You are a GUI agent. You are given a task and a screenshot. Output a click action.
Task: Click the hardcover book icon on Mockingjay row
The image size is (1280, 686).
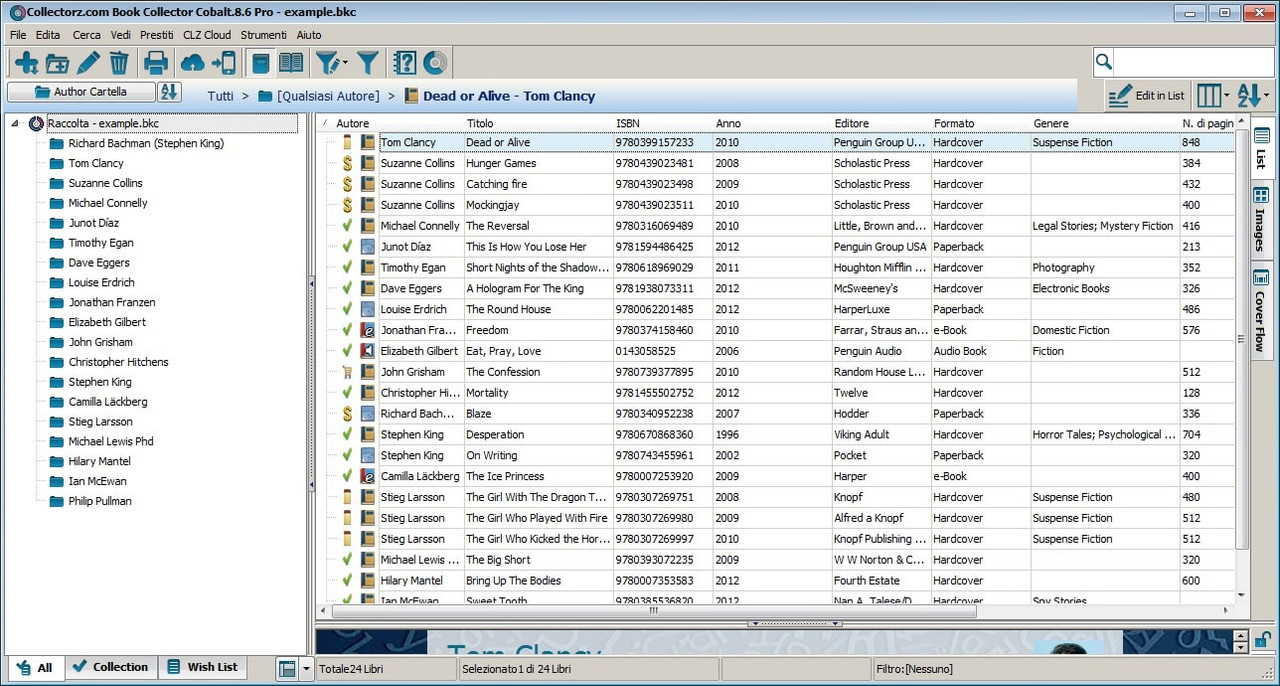point(368,205)
